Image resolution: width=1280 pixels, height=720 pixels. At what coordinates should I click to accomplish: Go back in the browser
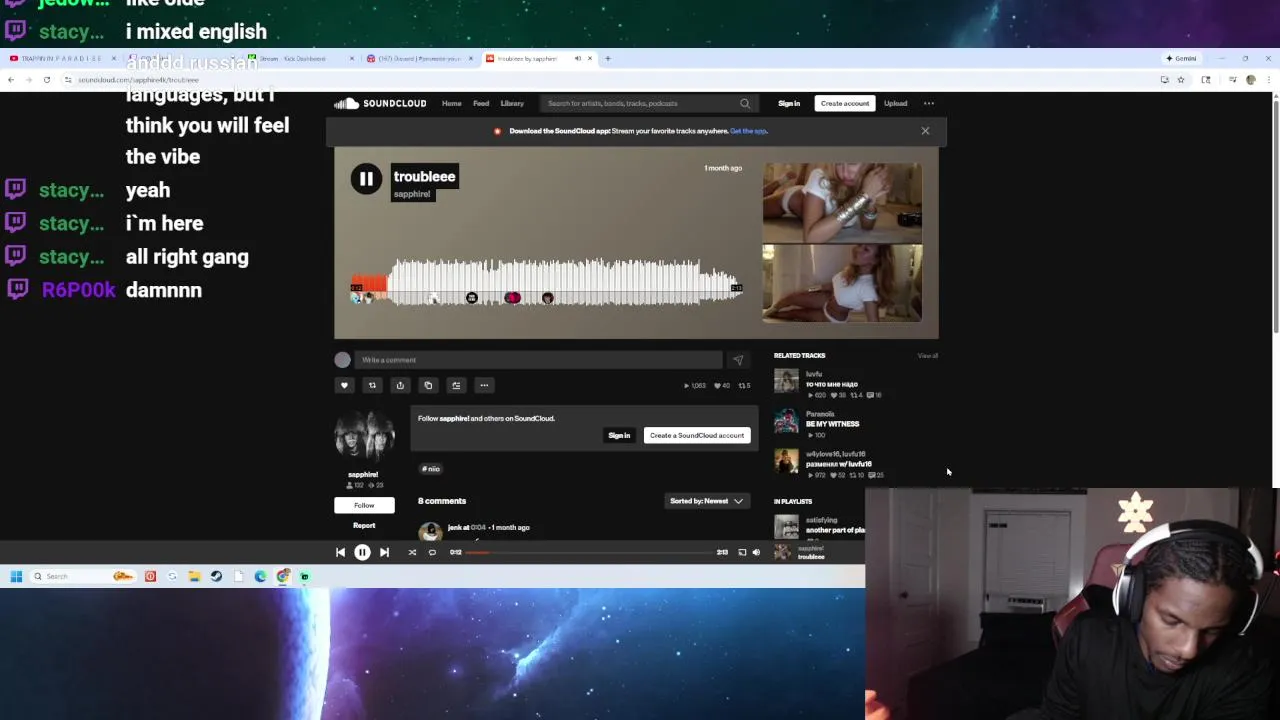coord(11,80)
